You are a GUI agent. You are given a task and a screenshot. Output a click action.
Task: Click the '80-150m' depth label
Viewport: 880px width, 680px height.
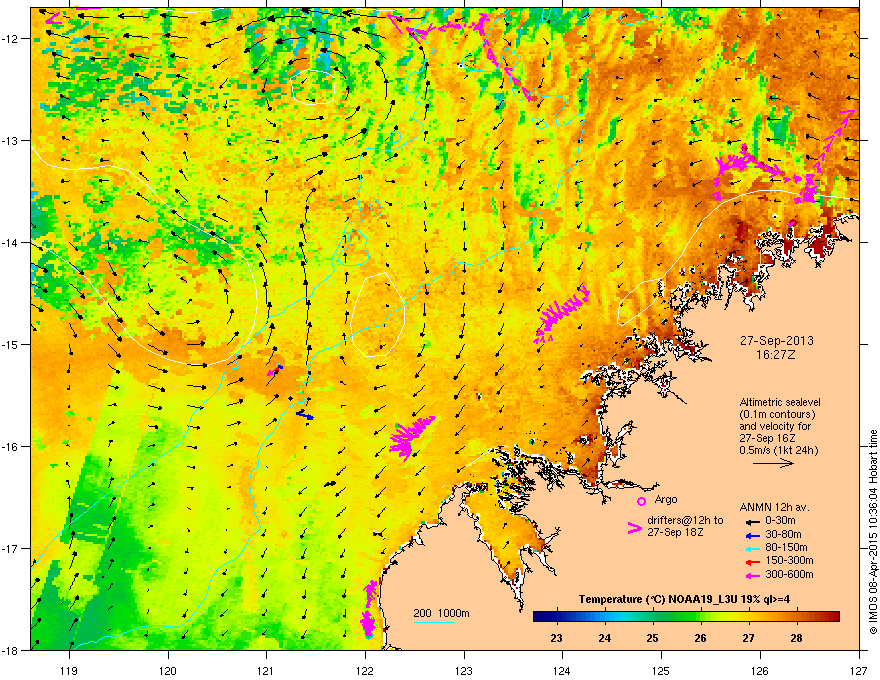[x=786, y=547]
